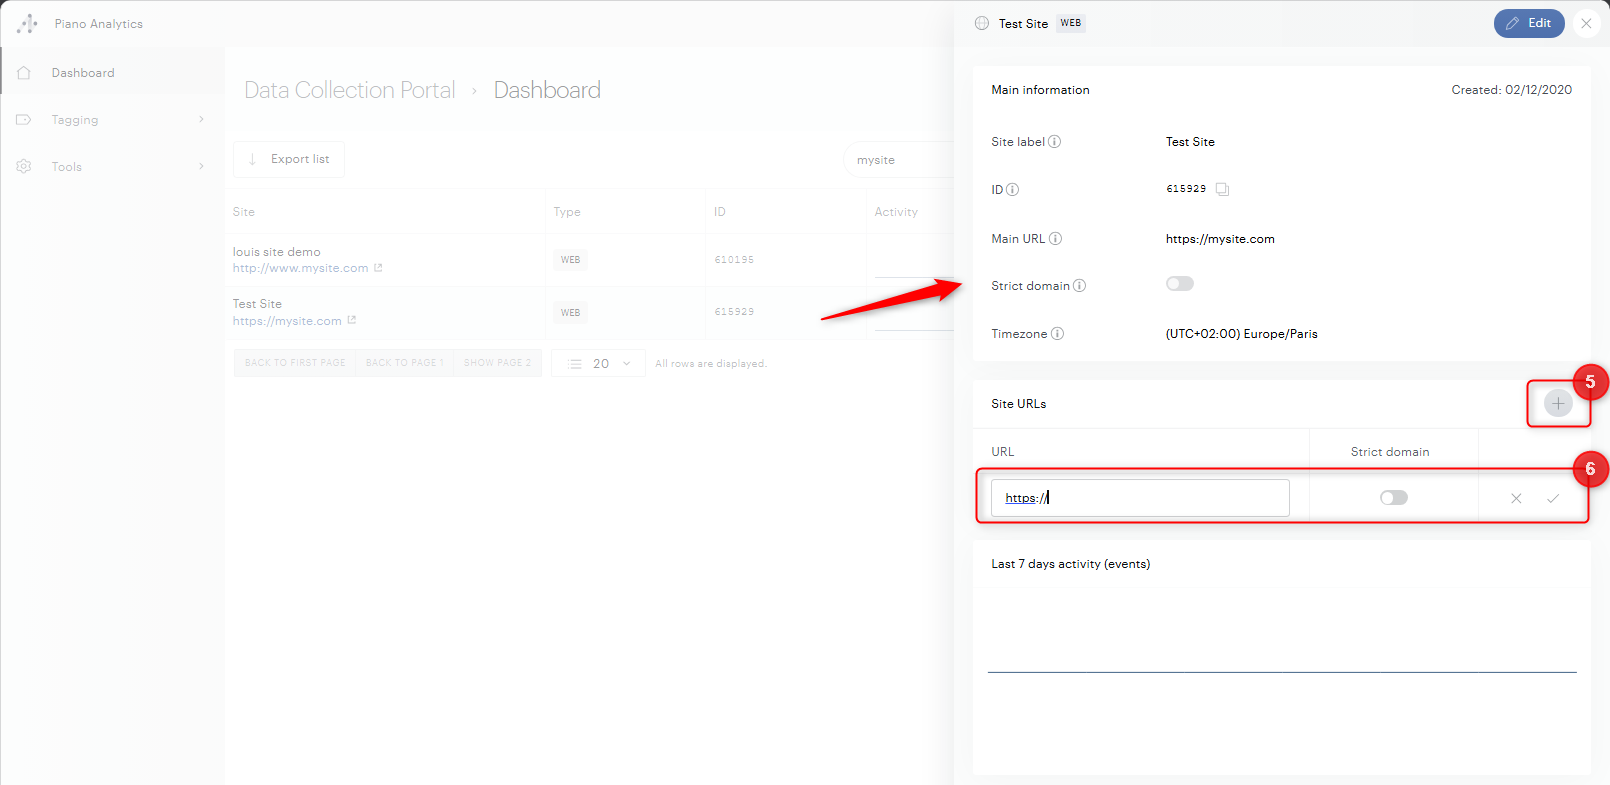Open Dashboard in the sidebar

tap(83, 73)
